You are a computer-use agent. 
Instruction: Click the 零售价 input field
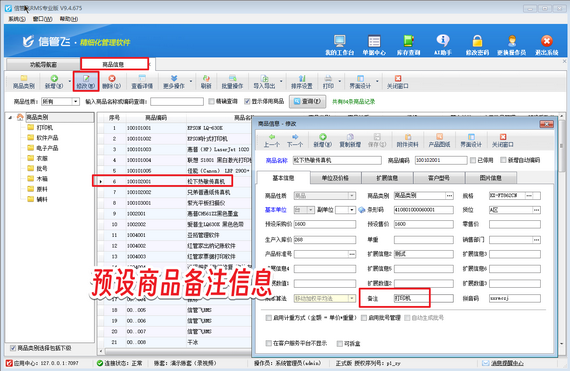pyautogui.click(x=515, y=224)
